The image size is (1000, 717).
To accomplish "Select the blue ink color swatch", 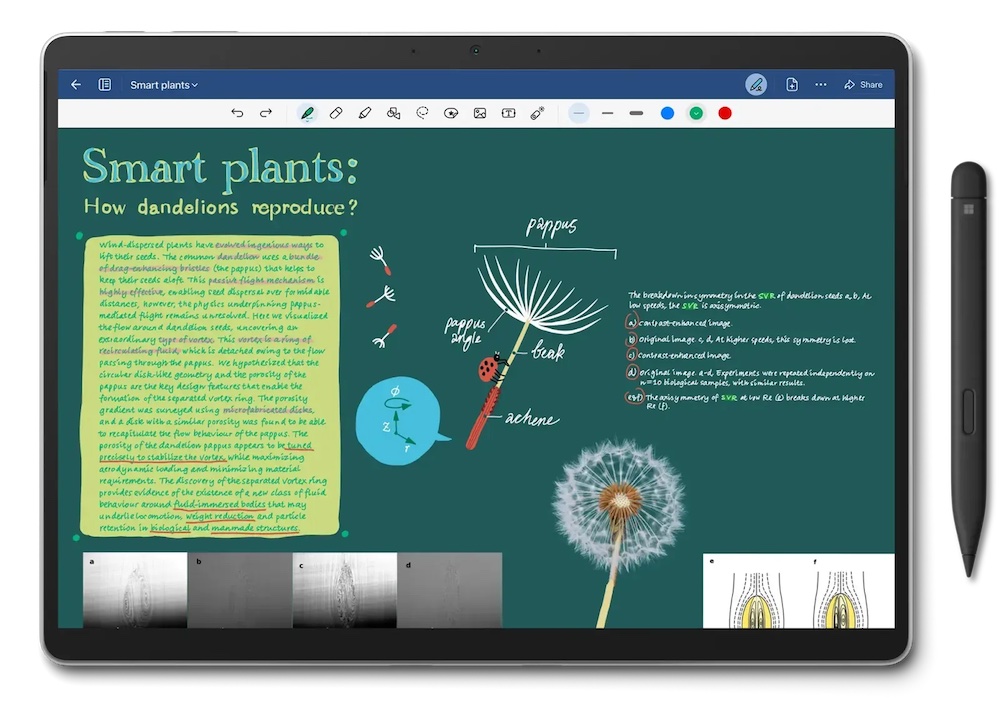I will [x=666, y=113].
